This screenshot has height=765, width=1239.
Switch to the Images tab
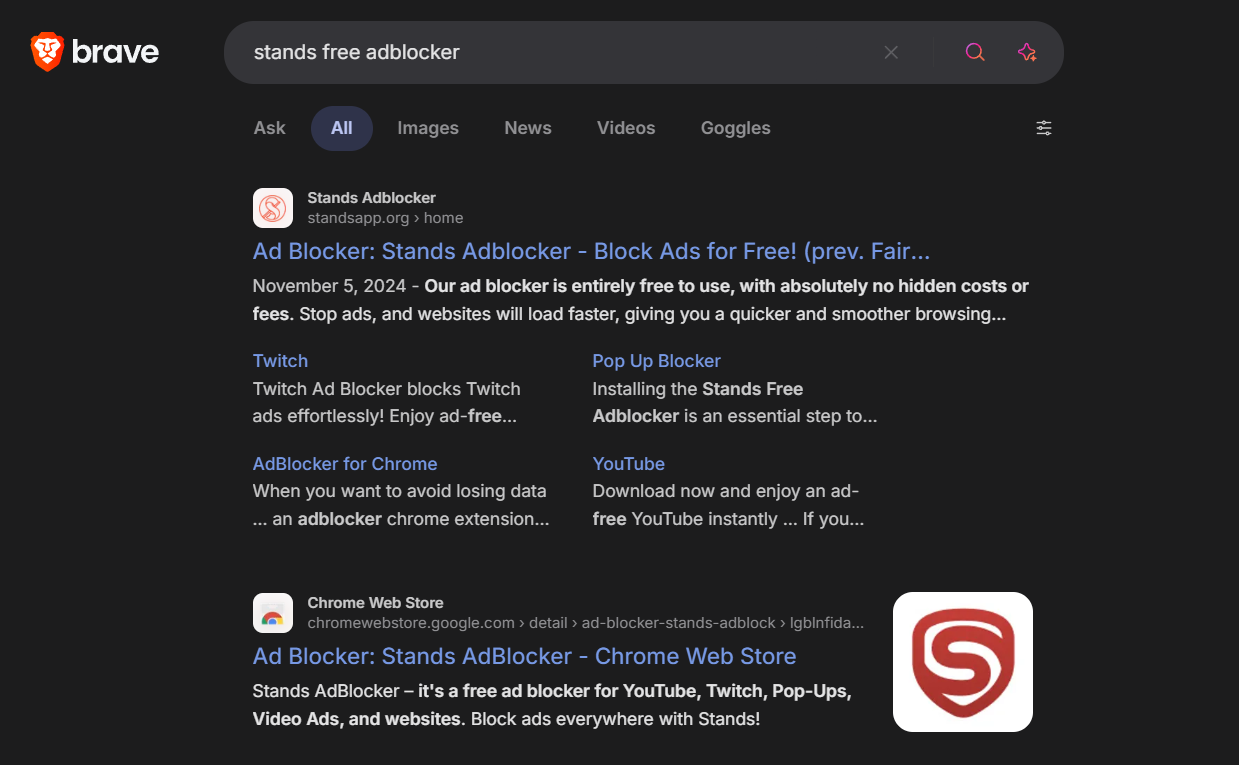(x=428, y=128)
